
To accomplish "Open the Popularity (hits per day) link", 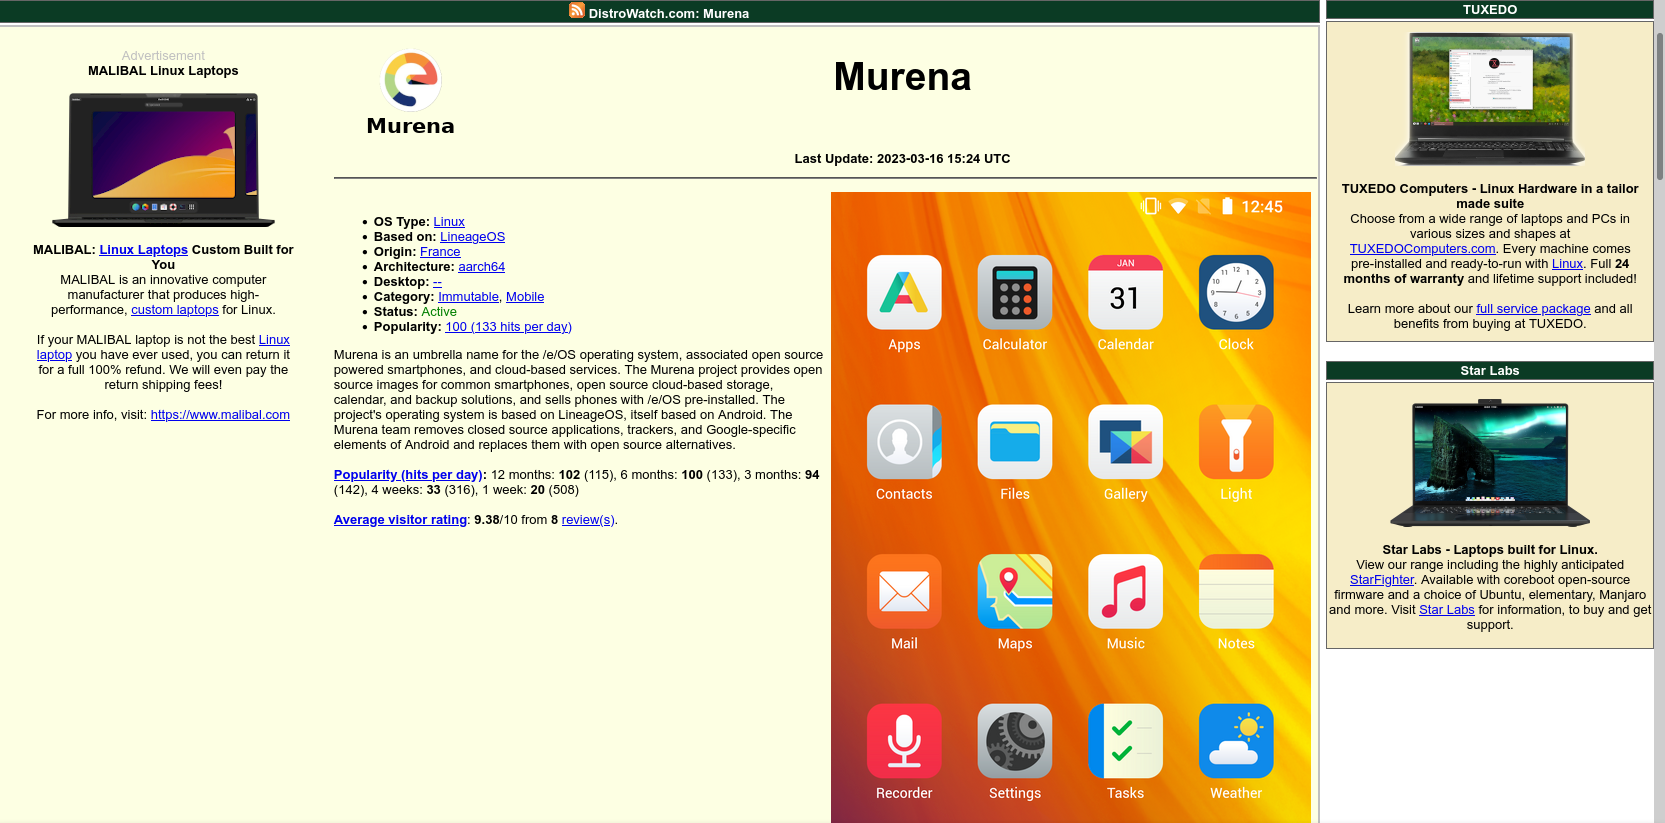I will tap(408, 475).
